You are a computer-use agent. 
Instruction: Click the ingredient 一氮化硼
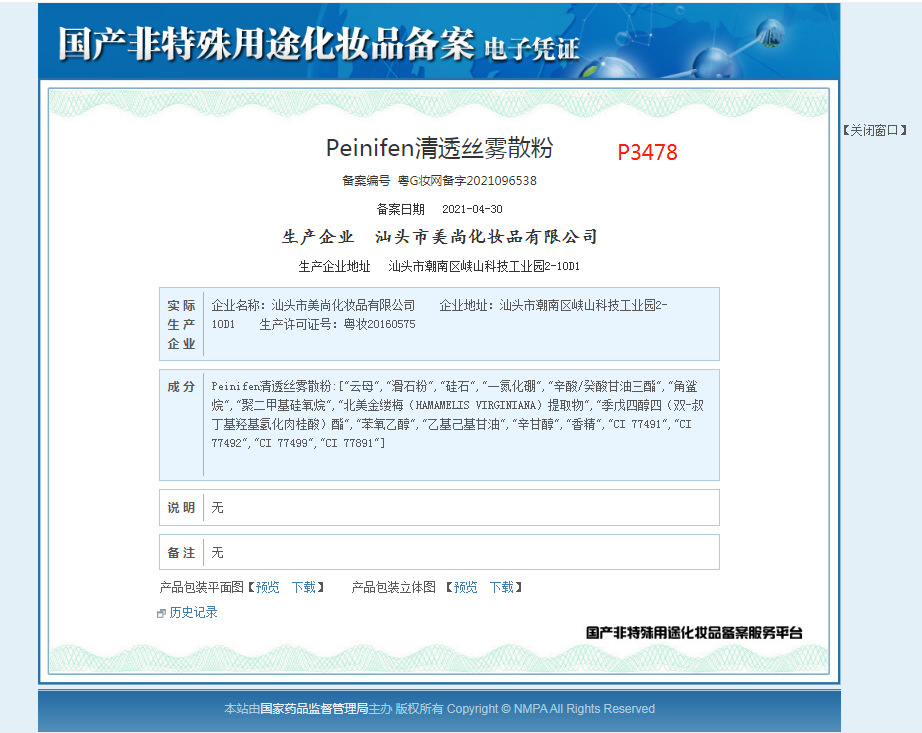tap(512, 387)
